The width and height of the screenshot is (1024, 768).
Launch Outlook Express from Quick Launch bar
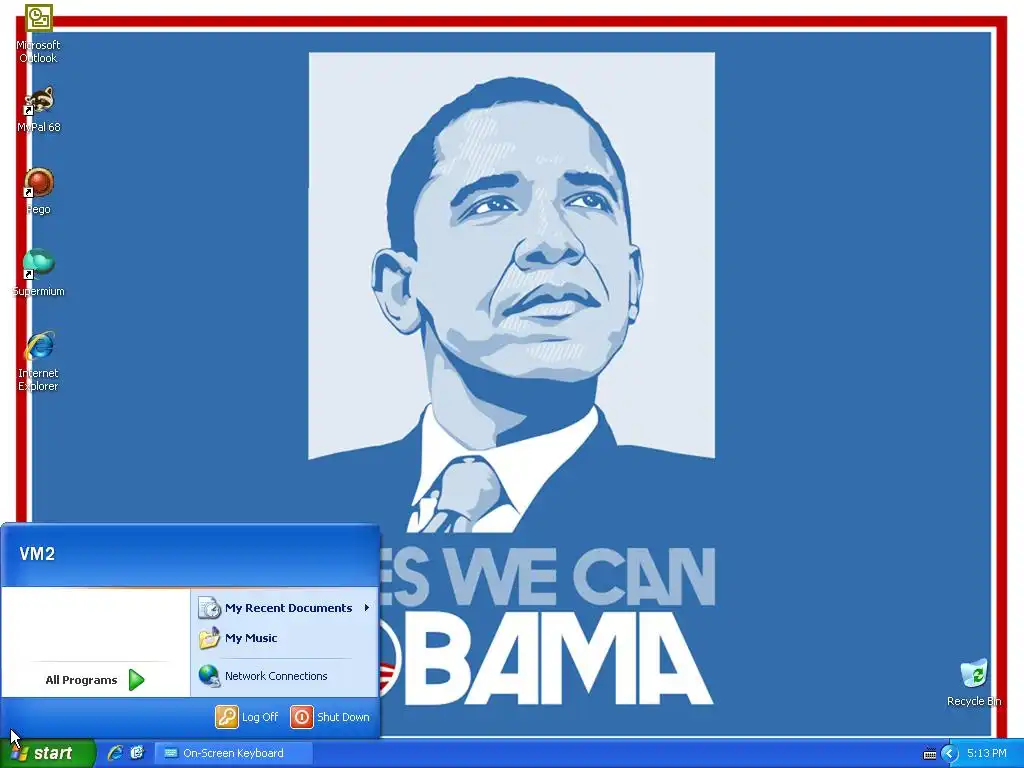[136, 753]
